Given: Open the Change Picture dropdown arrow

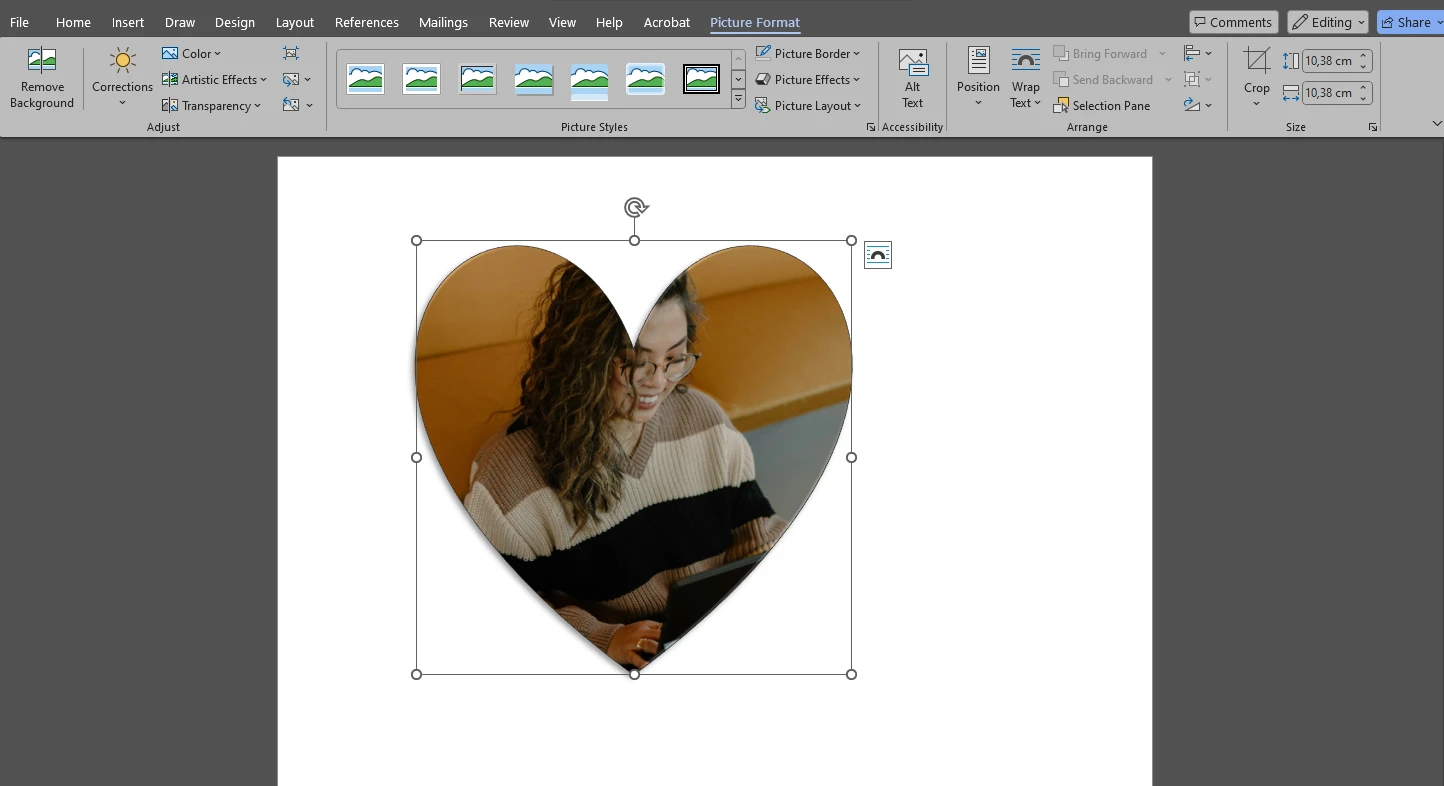Looking at the screenshot, I should point(308,80).
